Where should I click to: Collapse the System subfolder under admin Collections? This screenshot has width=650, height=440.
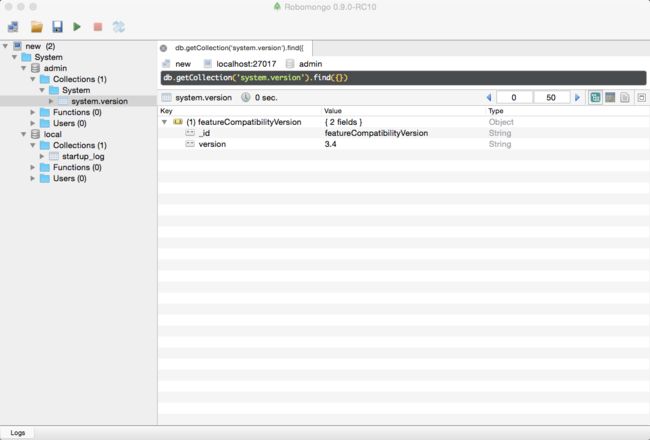(x=42, y=90)
